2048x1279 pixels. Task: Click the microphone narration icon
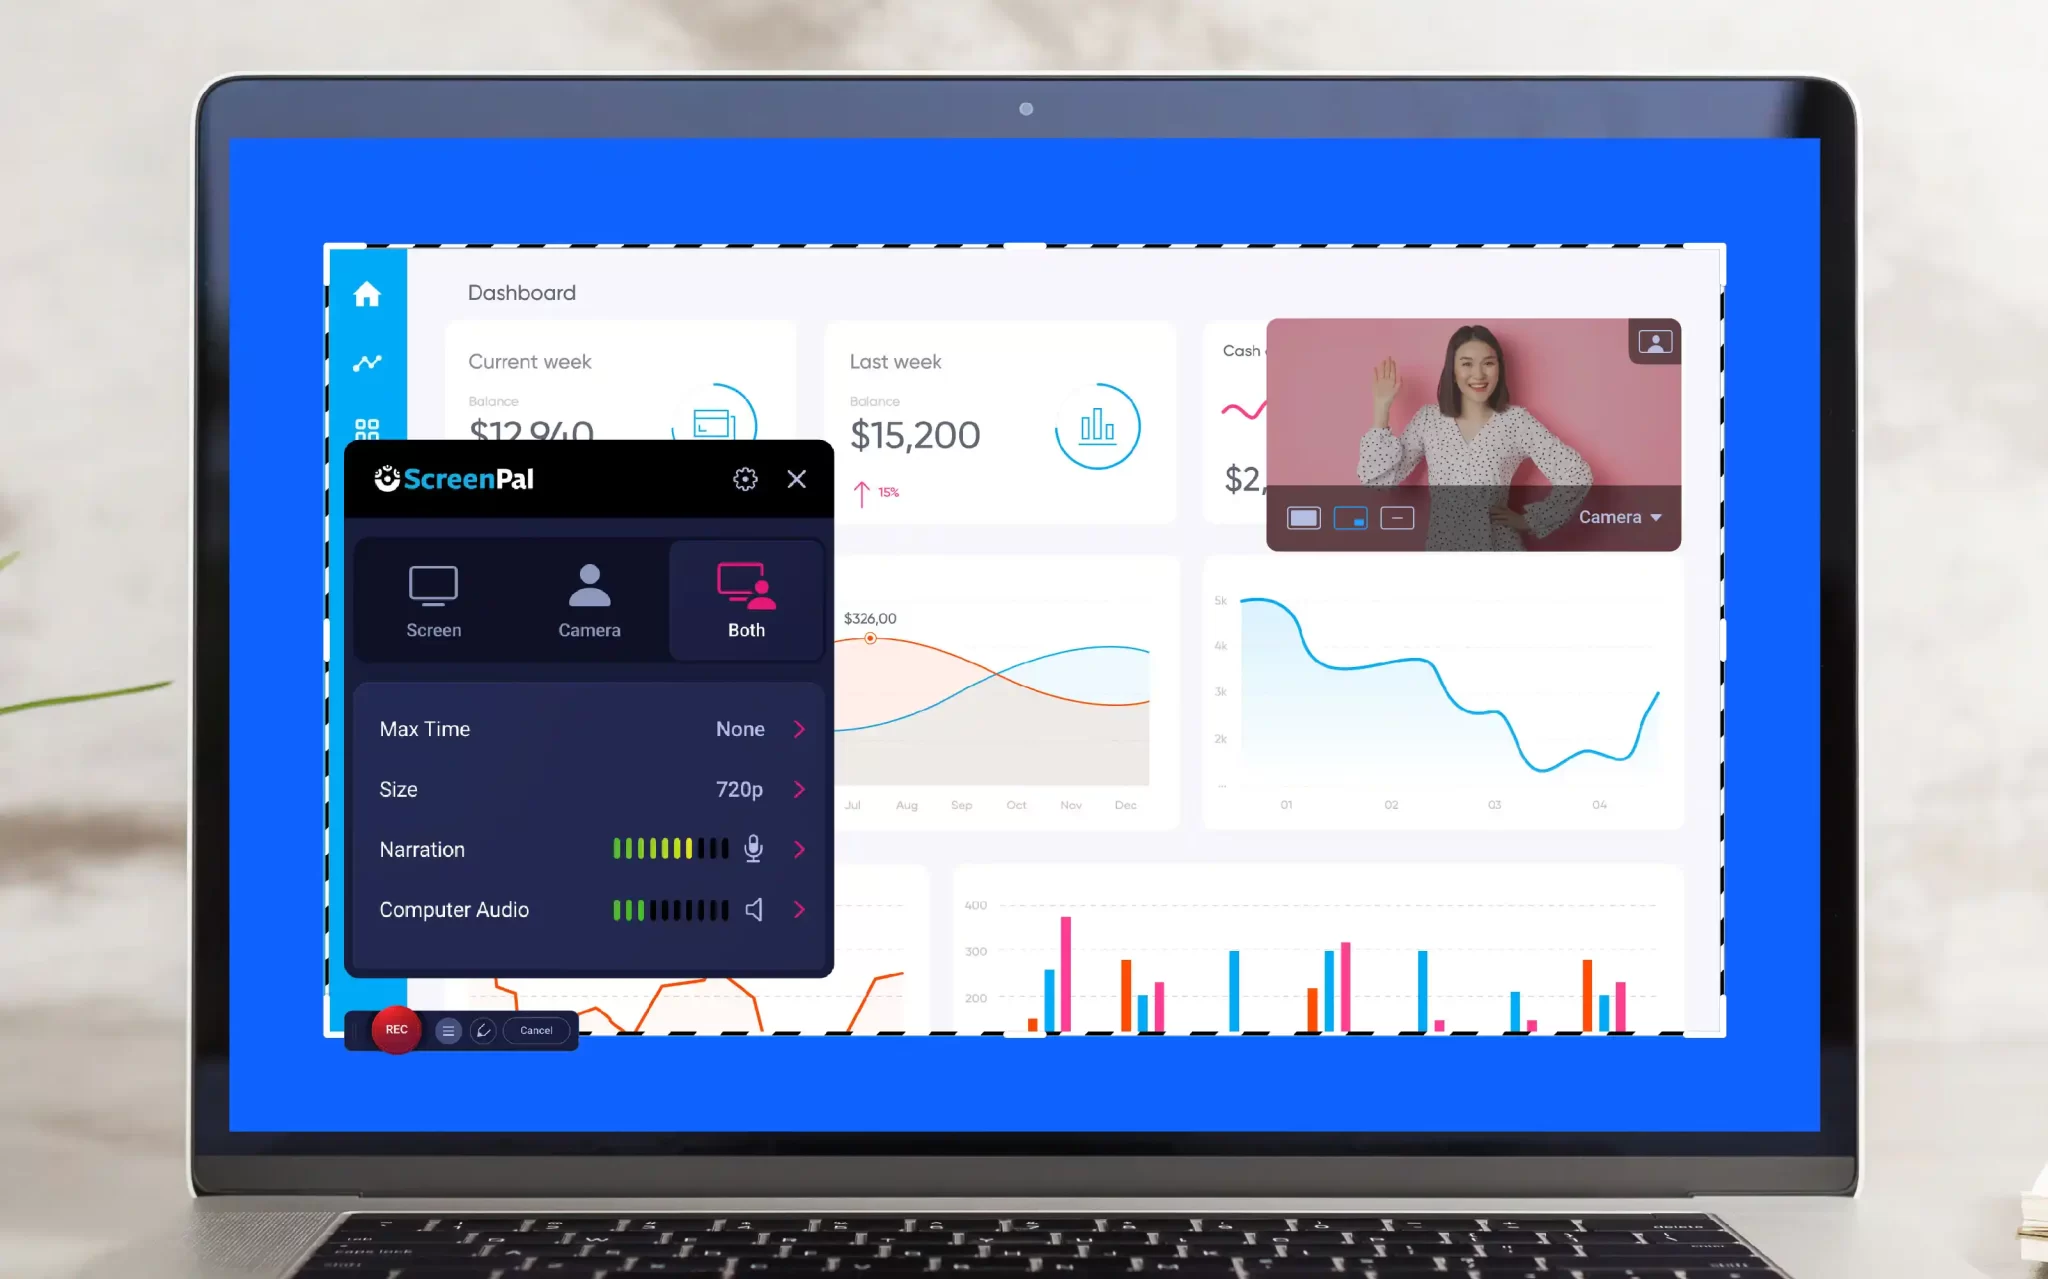coord(753,849)
